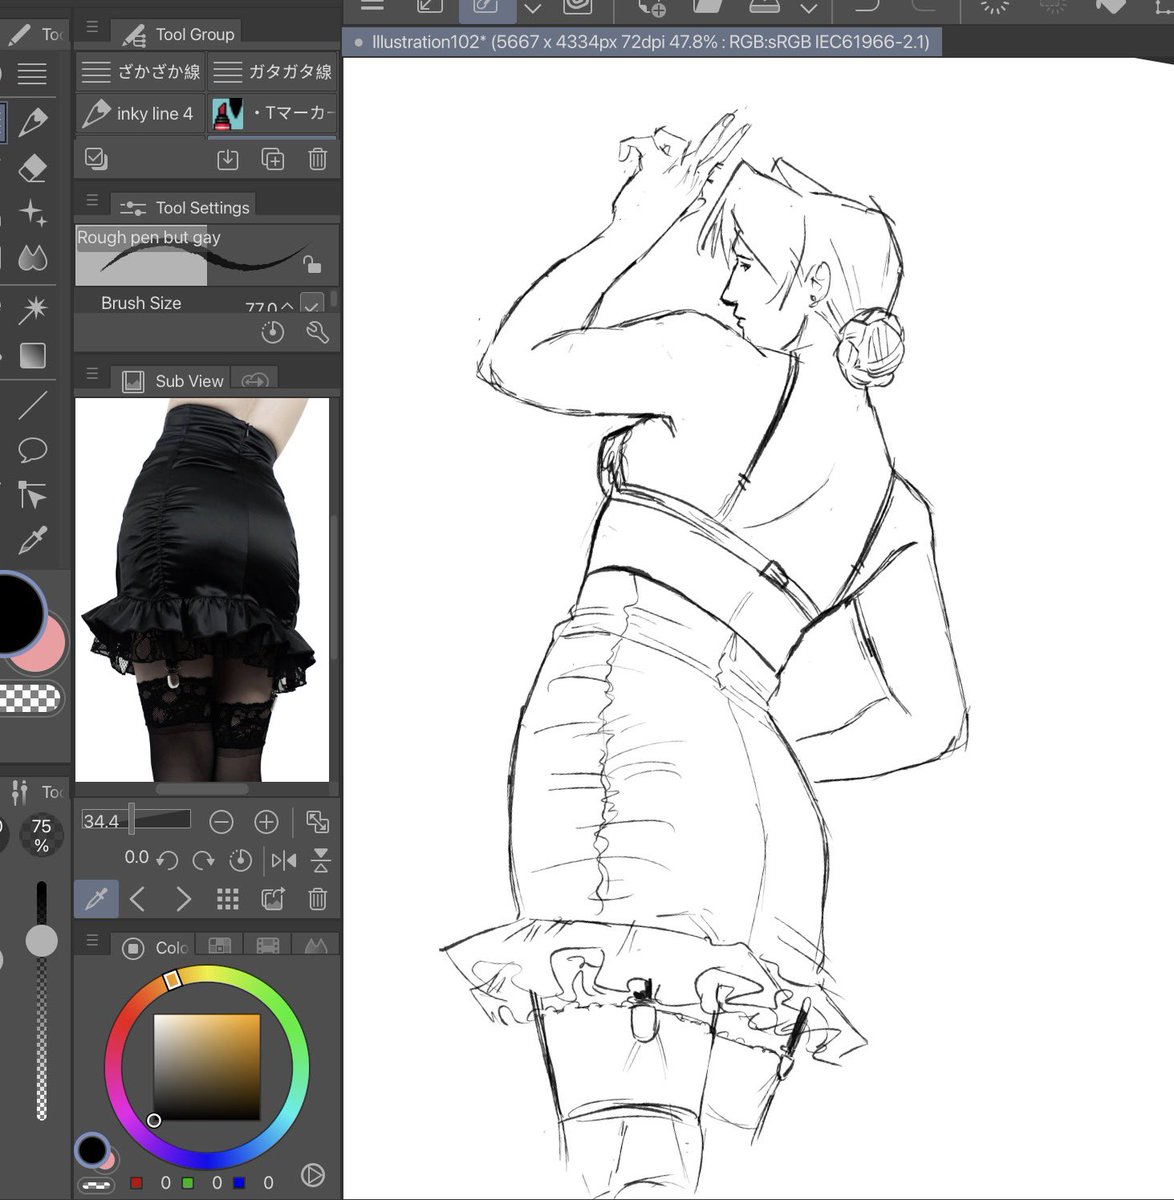1174x1200 pixels.
Task: Select the straight line Figure tool
Action: click(33, 405)
